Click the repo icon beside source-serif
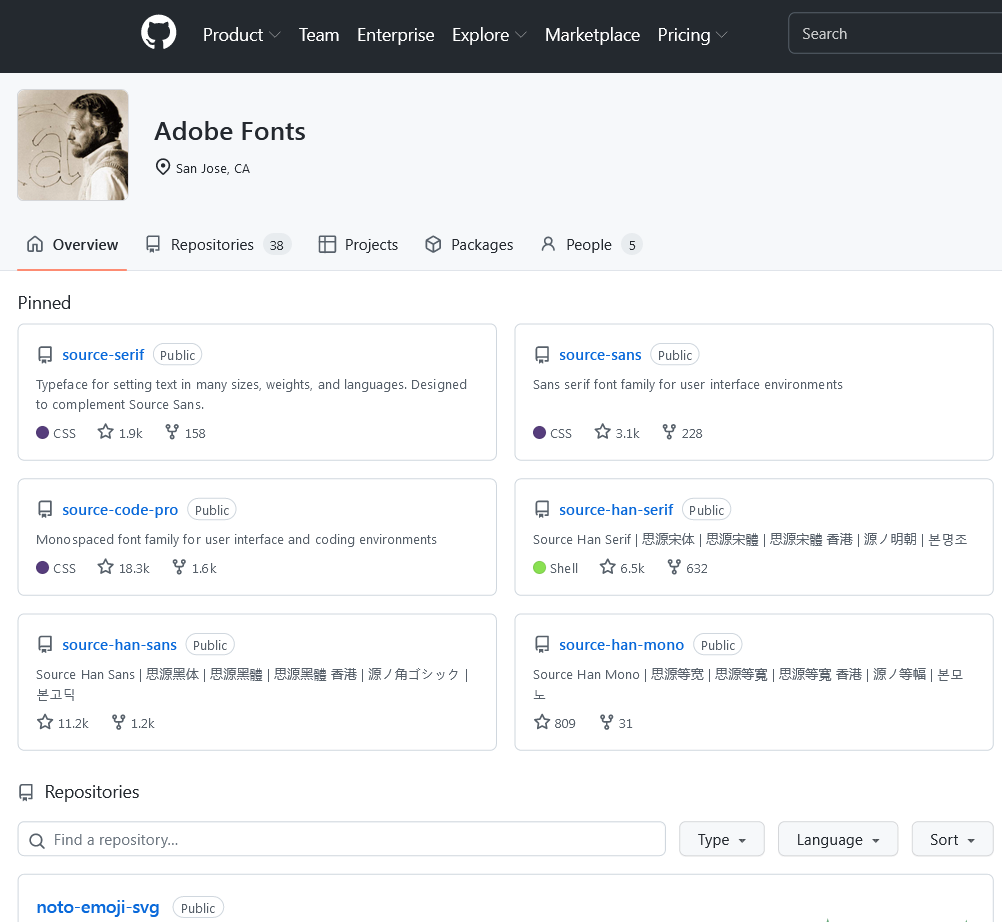The width and height of the screenshot is (1002, 922). point(45,355)
